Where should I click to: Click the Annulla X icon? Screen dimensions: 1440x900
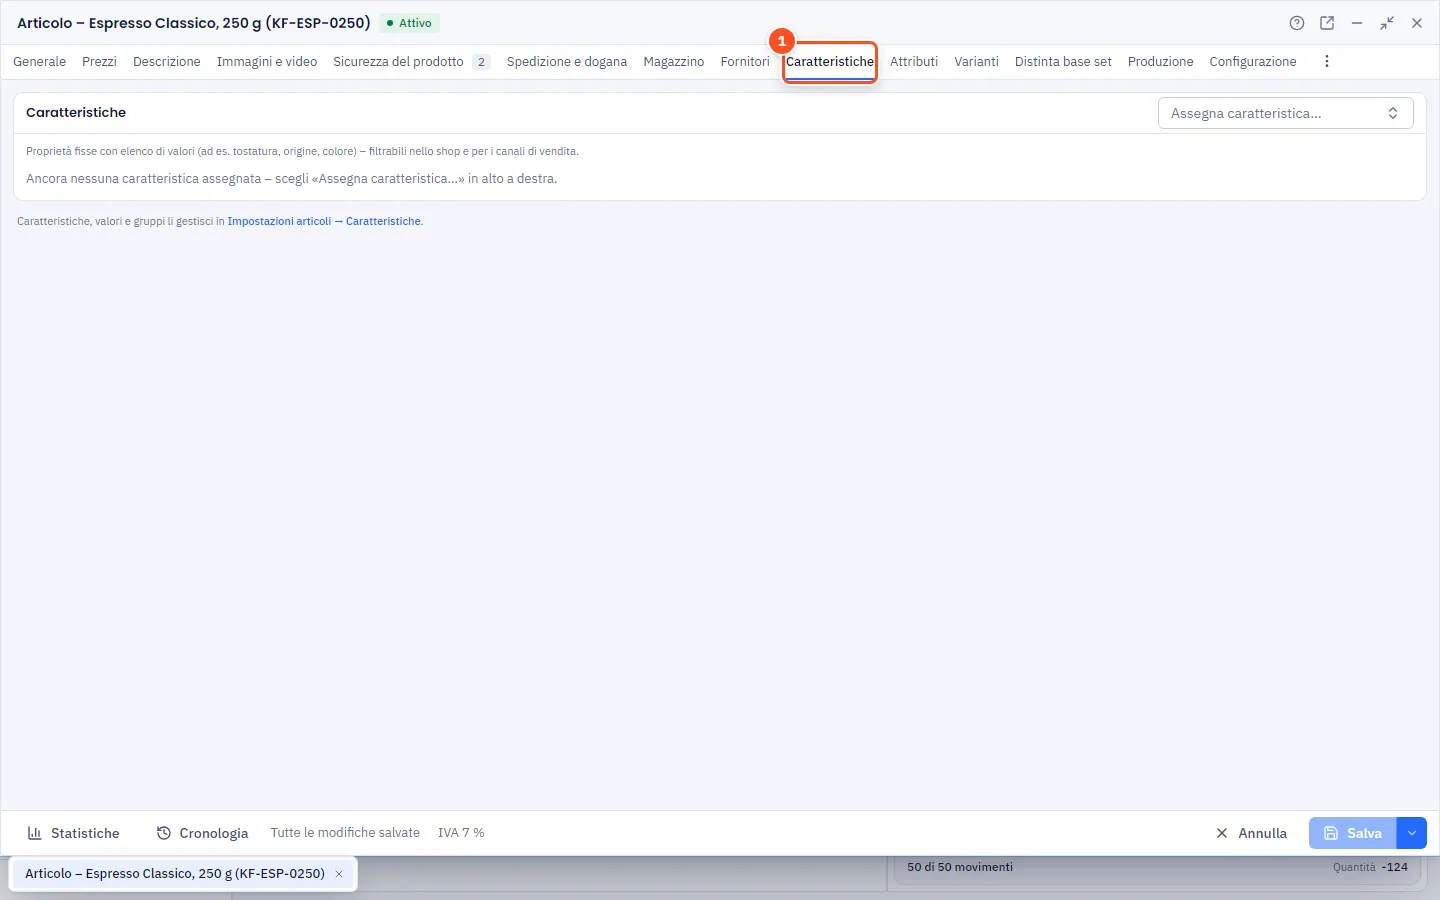[x=1222, y=833]
